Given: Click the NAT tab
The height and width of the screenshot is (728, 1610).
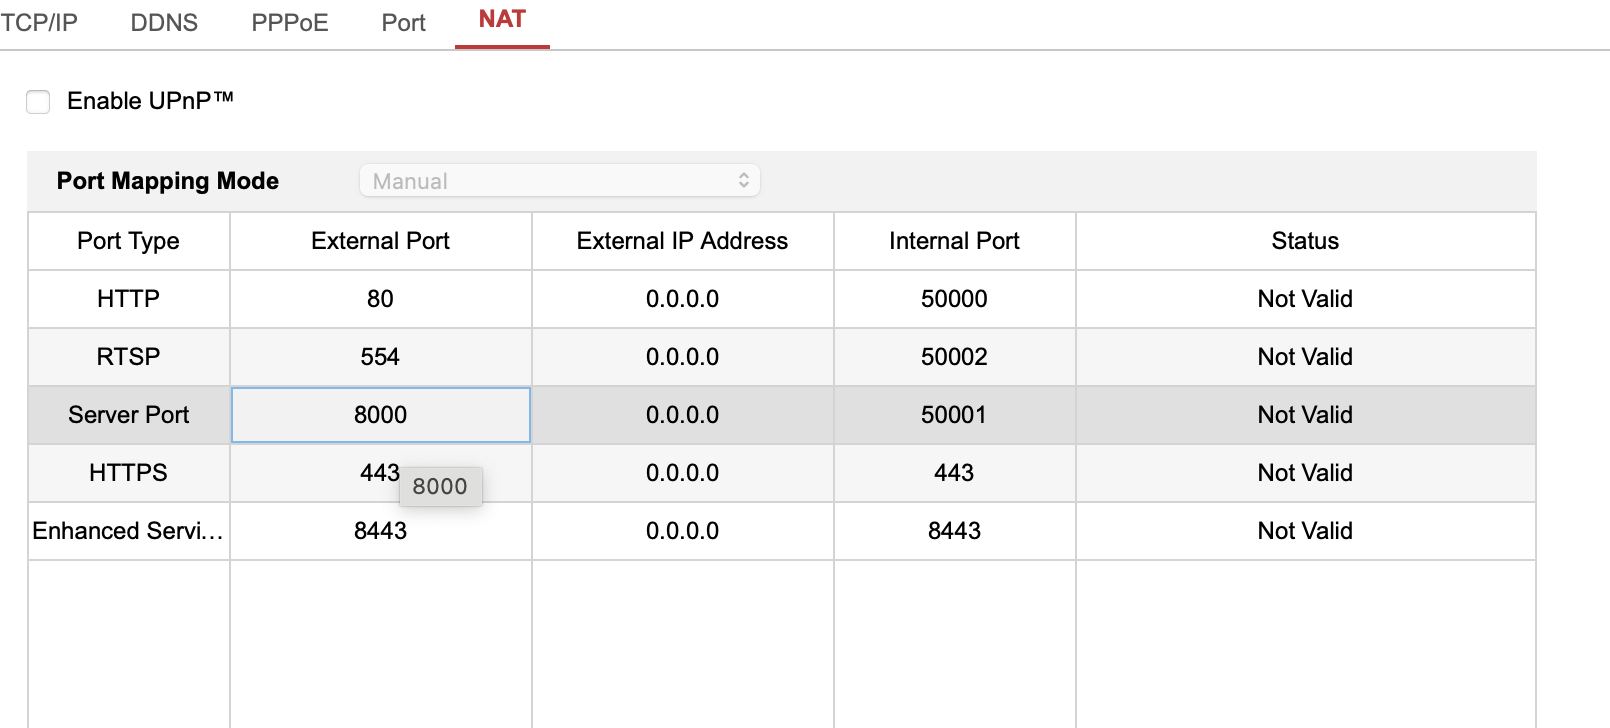Looking at the screenshot, I should tap(502, 20).
